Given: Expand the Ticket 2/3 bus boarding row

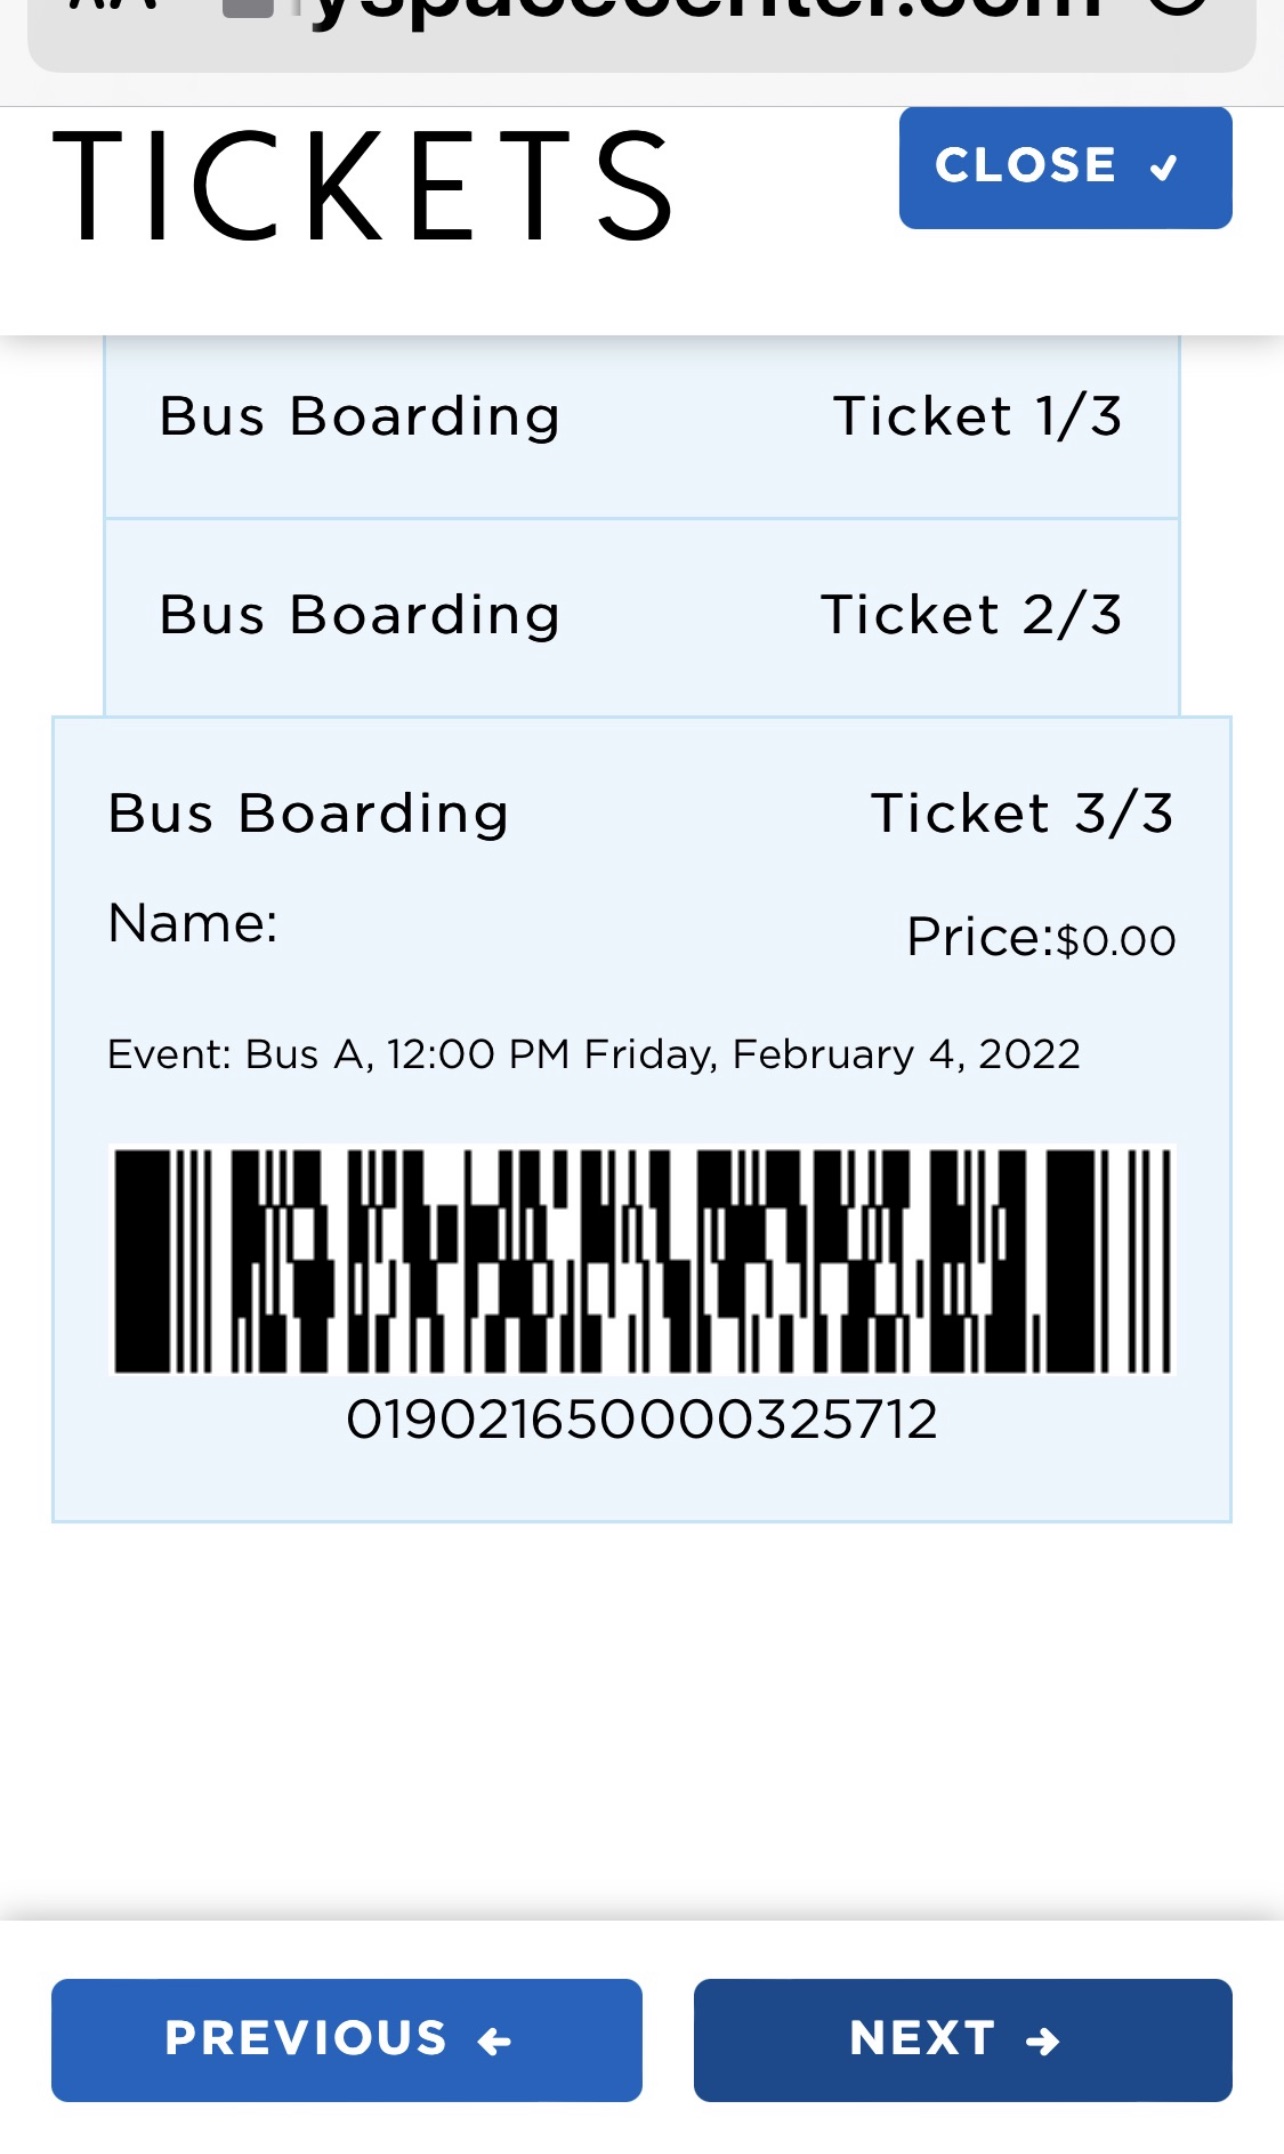Looking at the screenshot, I should [x=641, y=616].
